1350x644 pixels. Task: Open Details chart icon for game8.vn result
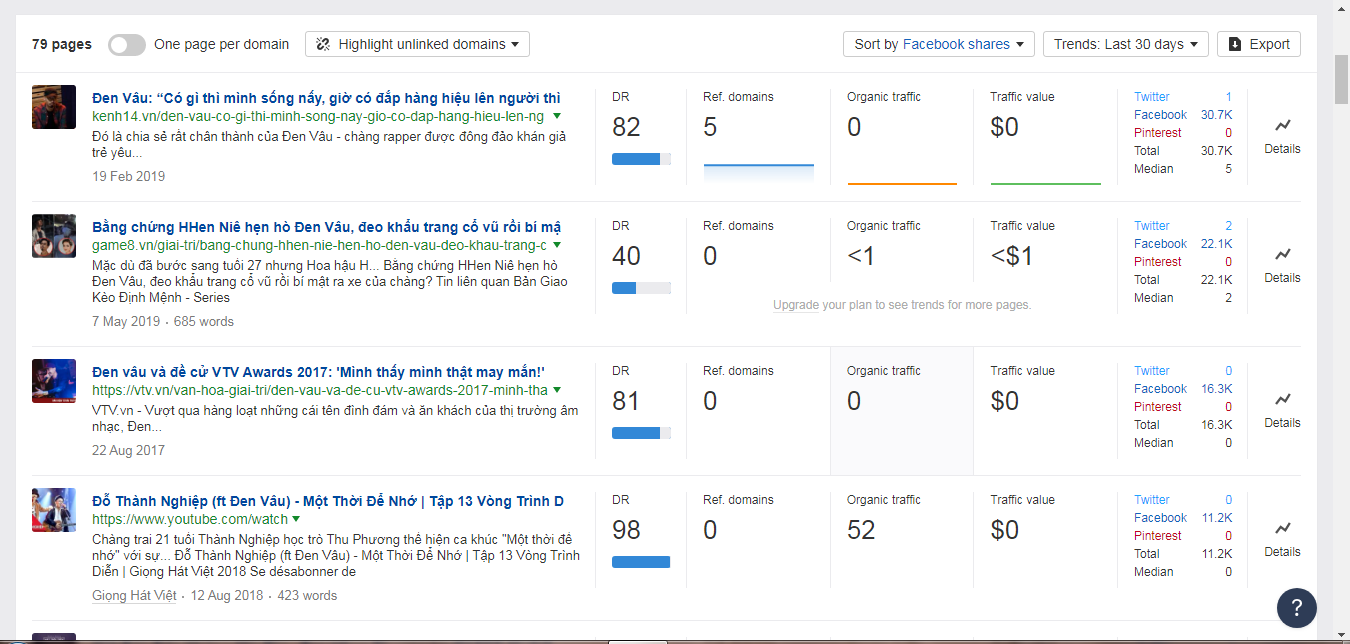pyautogui.click(x=1282, y=255)
